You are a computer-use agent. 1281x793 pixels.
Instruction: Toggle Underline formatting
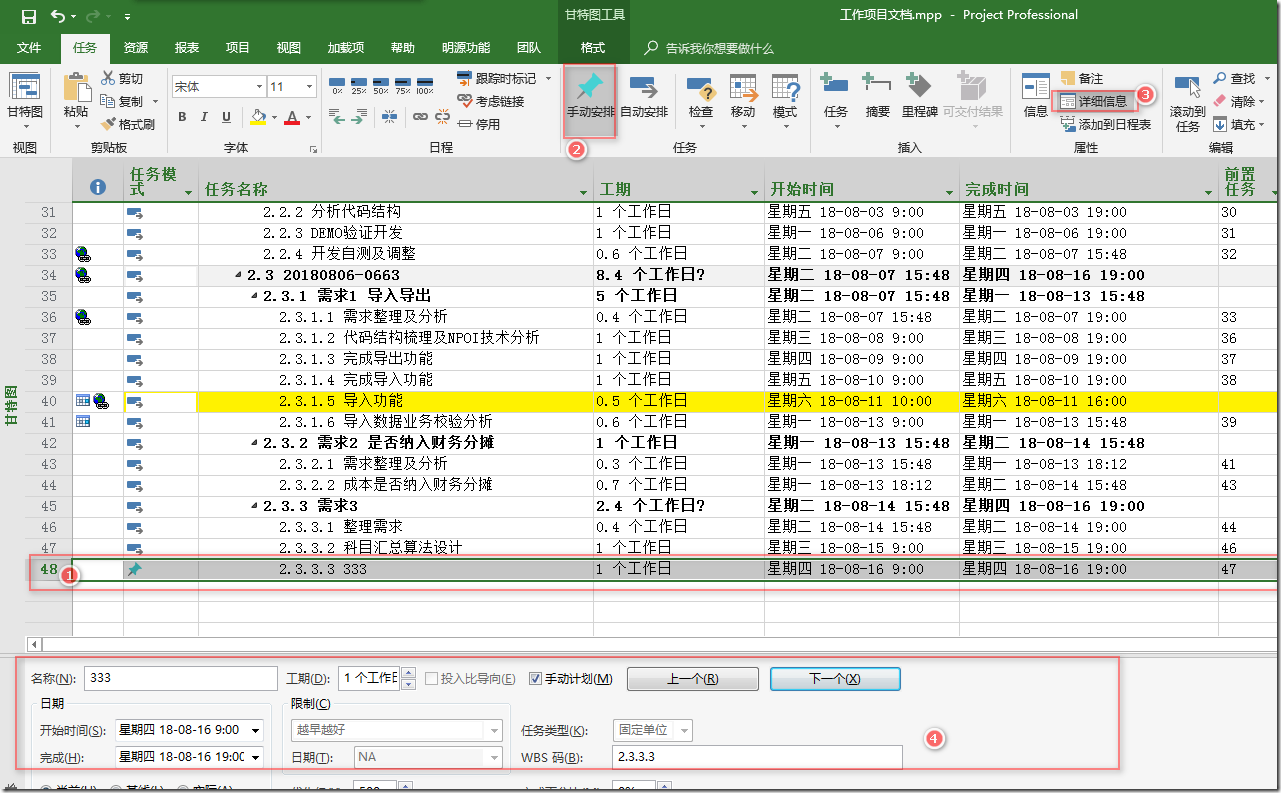click(226, 117)
